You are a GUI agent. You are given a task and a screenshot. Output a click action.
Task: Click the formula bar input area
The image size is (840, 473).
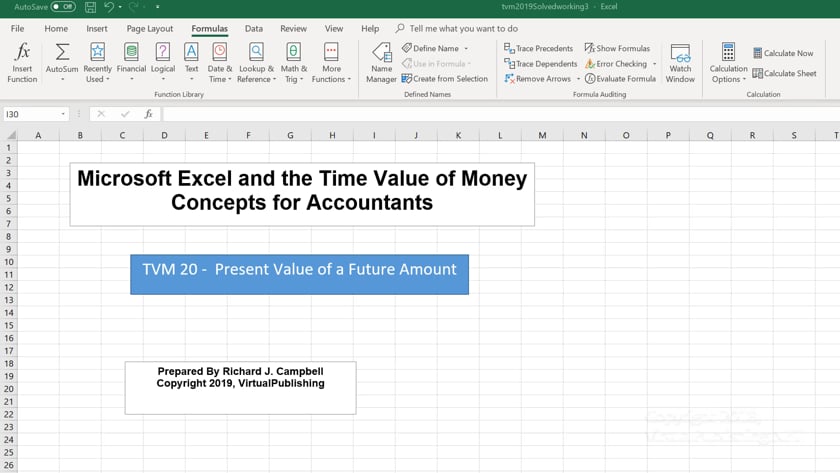point(501,114)
